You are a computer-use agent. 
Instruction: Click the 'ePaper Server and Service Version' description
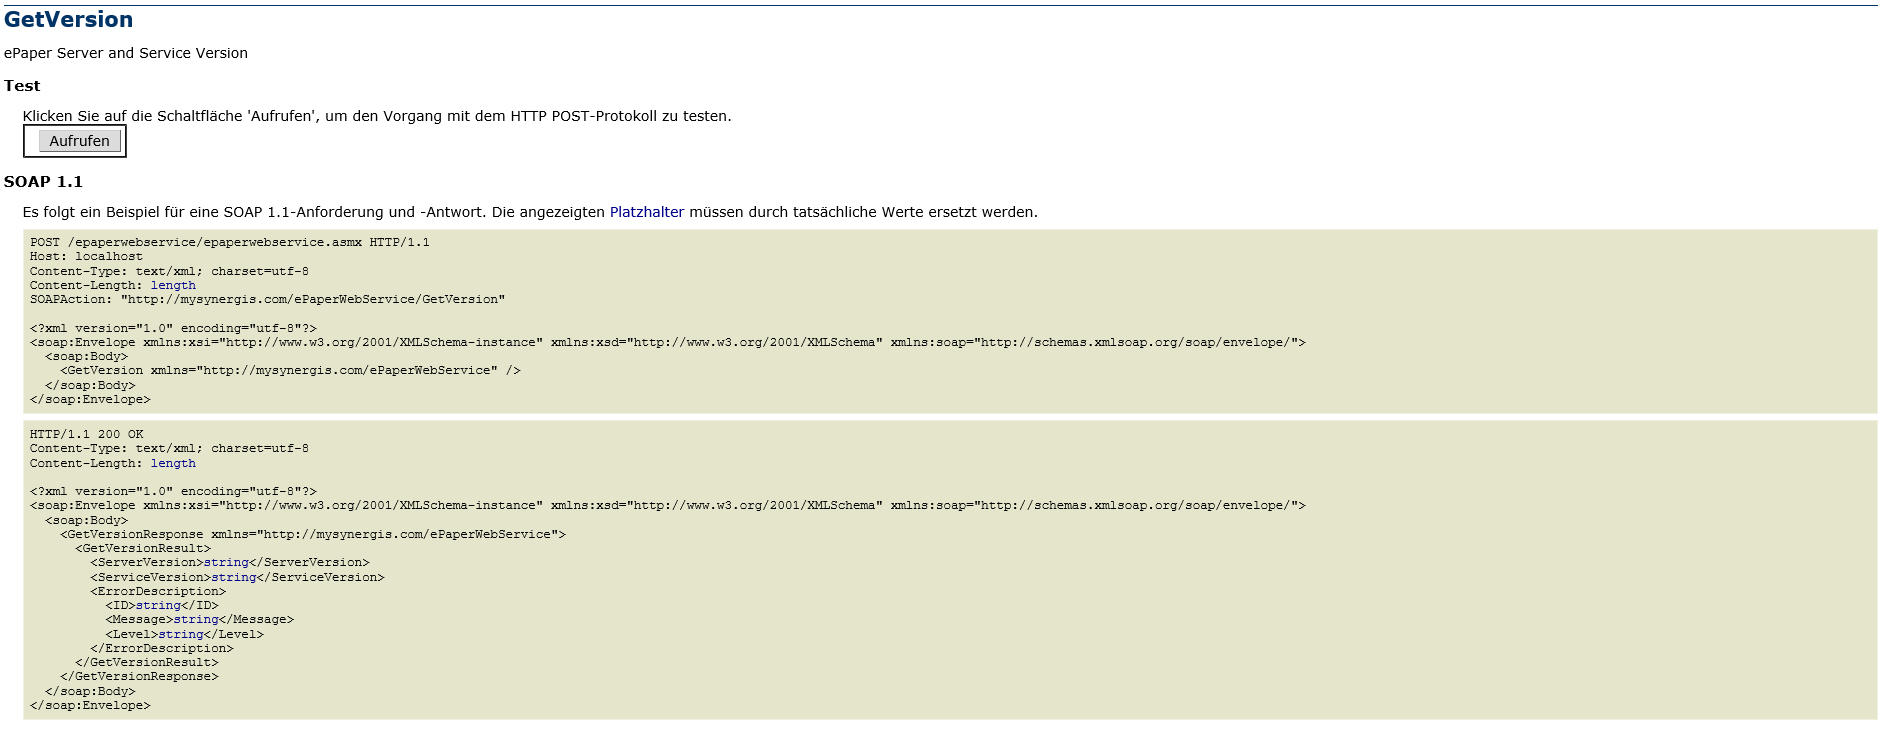click(x=126, y=53)
